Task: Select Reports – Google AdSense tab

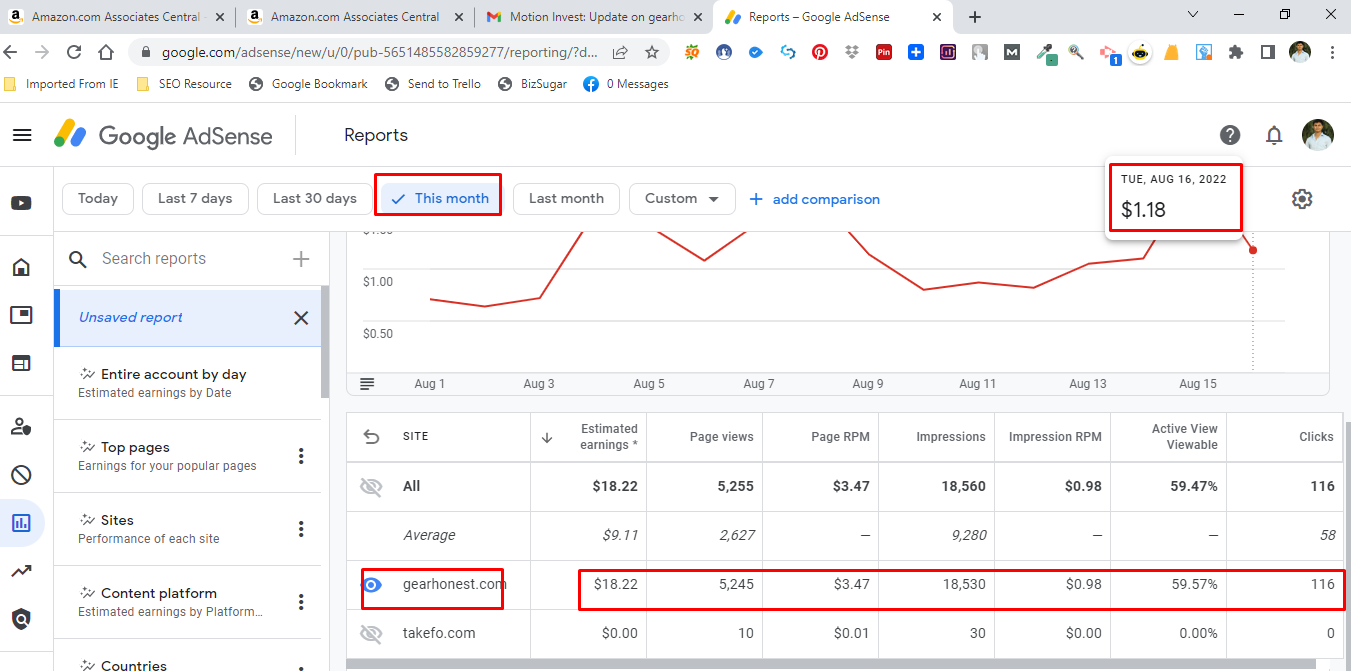Action: 833,17
